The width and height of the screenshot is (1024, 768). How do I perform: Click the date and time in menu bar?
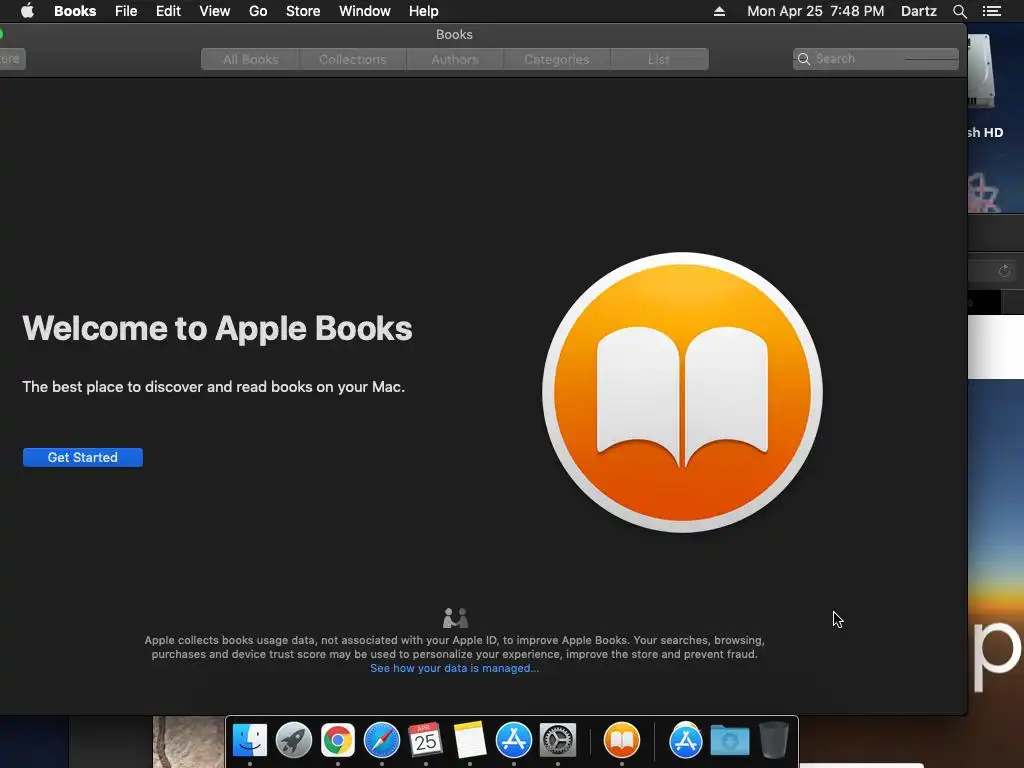(816, 11)
